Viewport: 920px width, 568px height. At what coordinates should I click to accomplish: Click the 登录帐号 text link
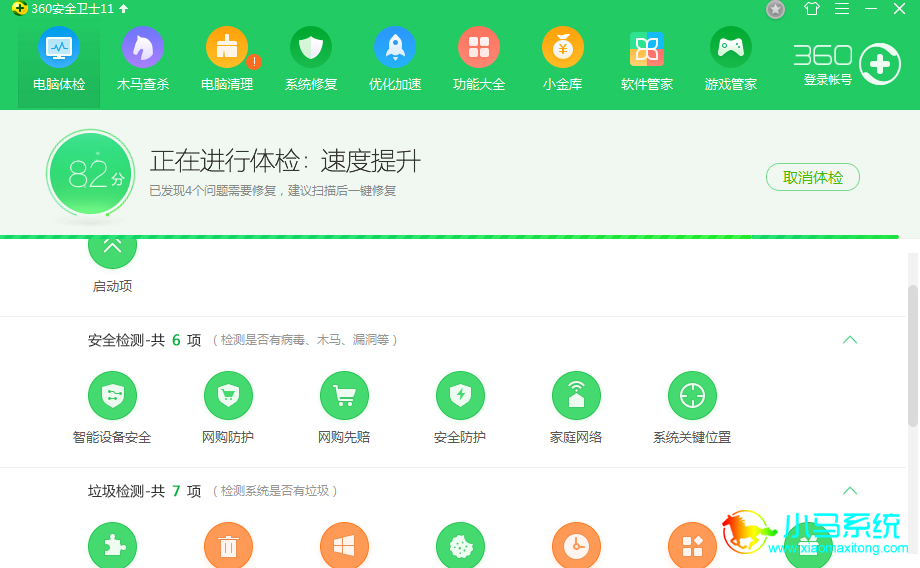click(x=827, y=79)
